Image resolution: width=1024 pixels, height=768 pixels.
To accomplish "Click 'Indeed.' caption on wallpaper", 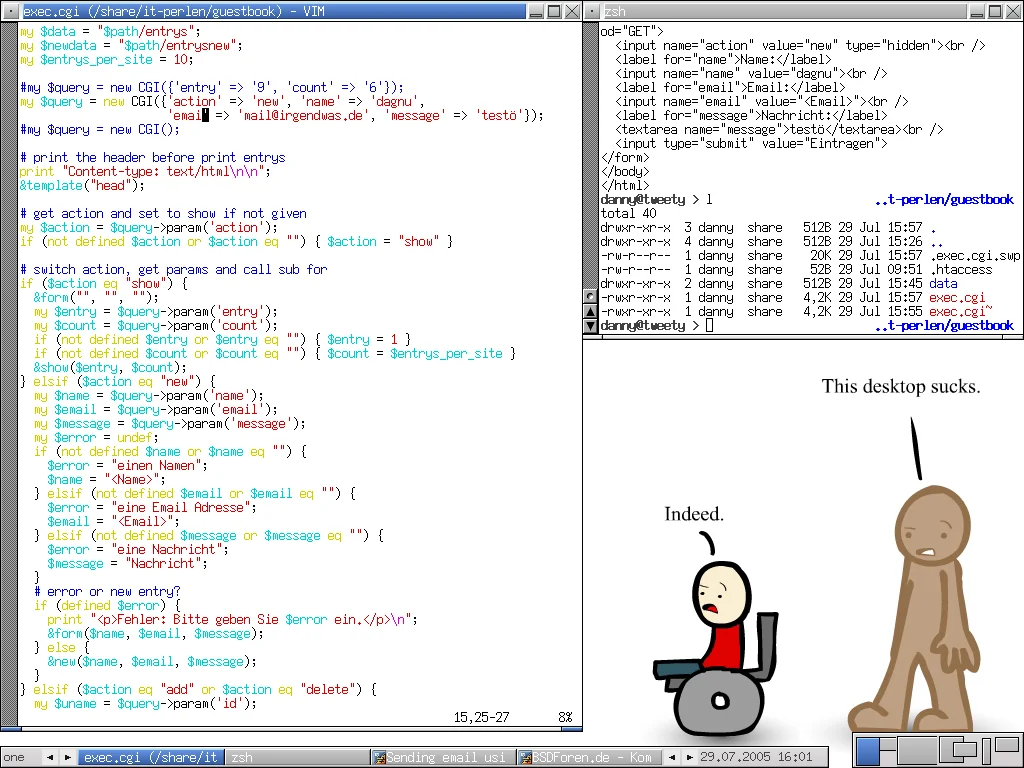I will [x=694, y=515].
